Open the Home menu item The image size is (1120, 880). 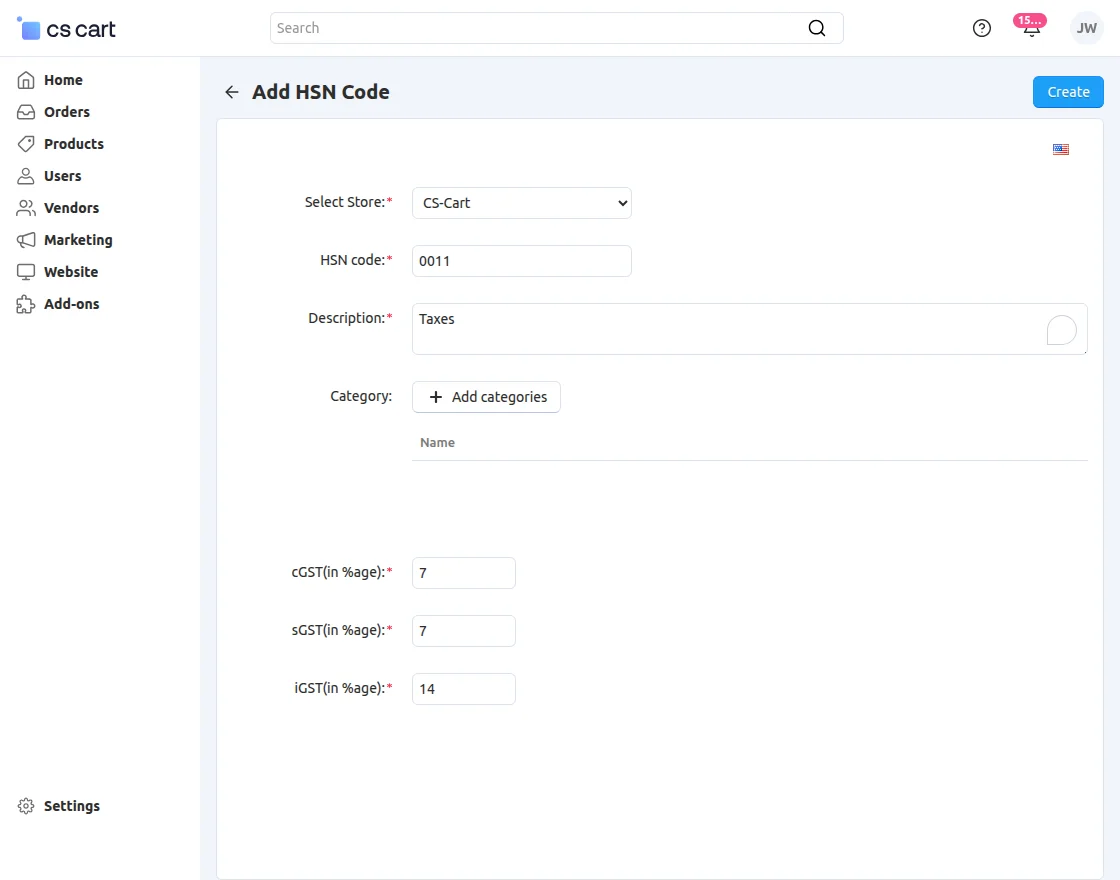[63, 80]
